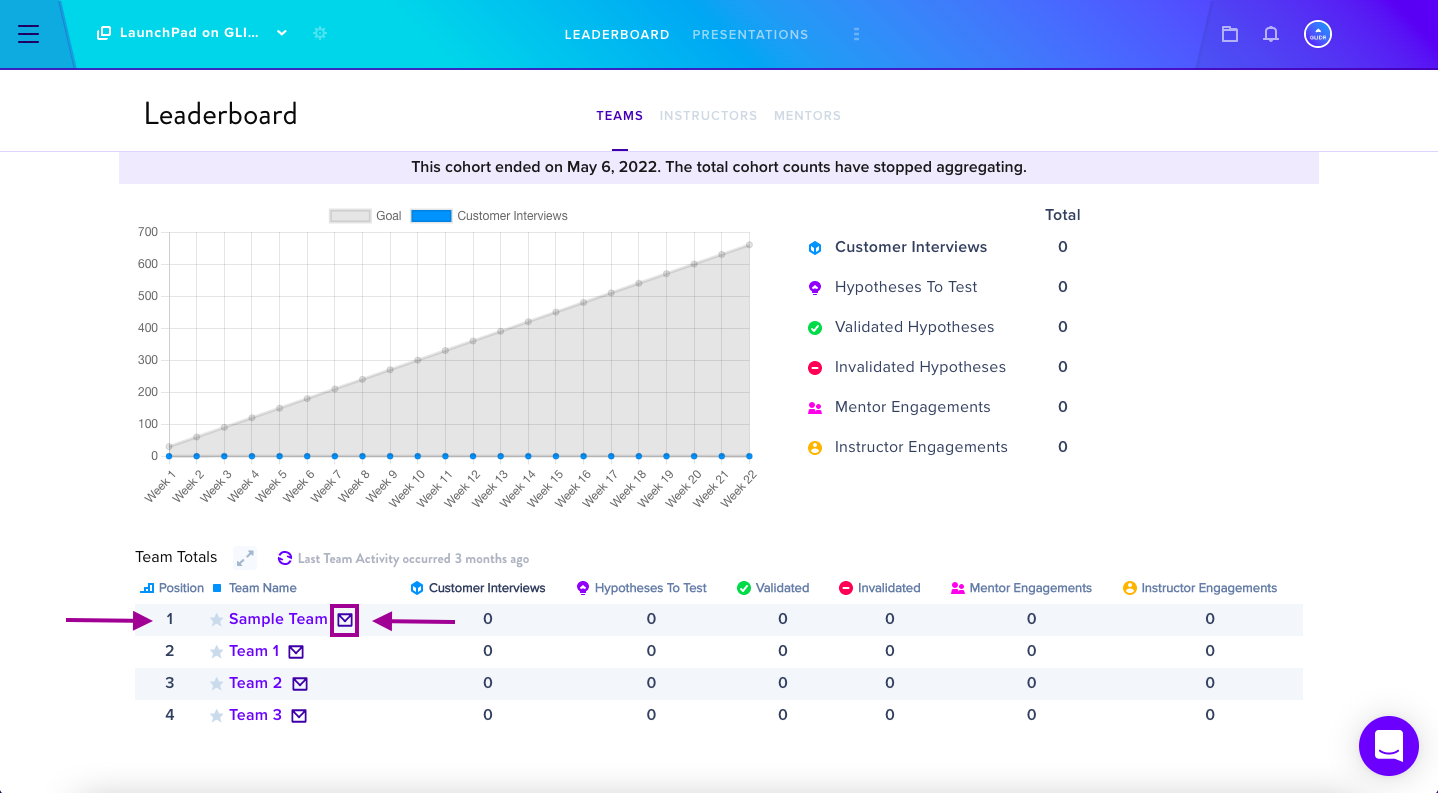Click the envelope icon next to Sample Team
1438x793 pixels.
click(345, 620)
